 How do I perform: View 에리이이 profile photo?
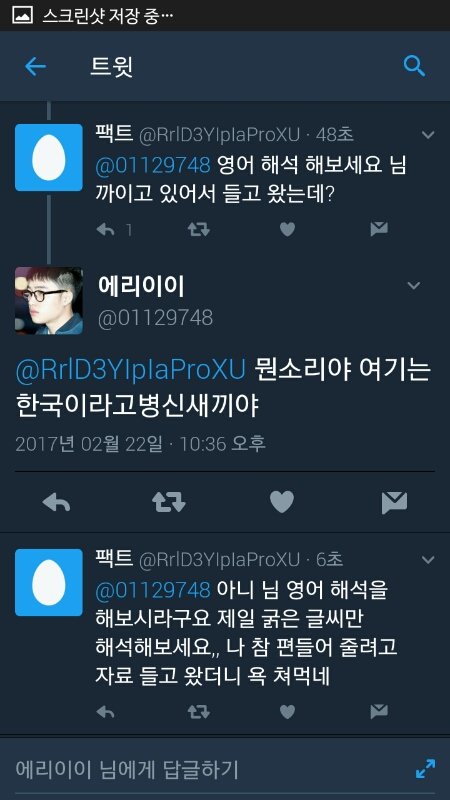(x=49, y=301)
